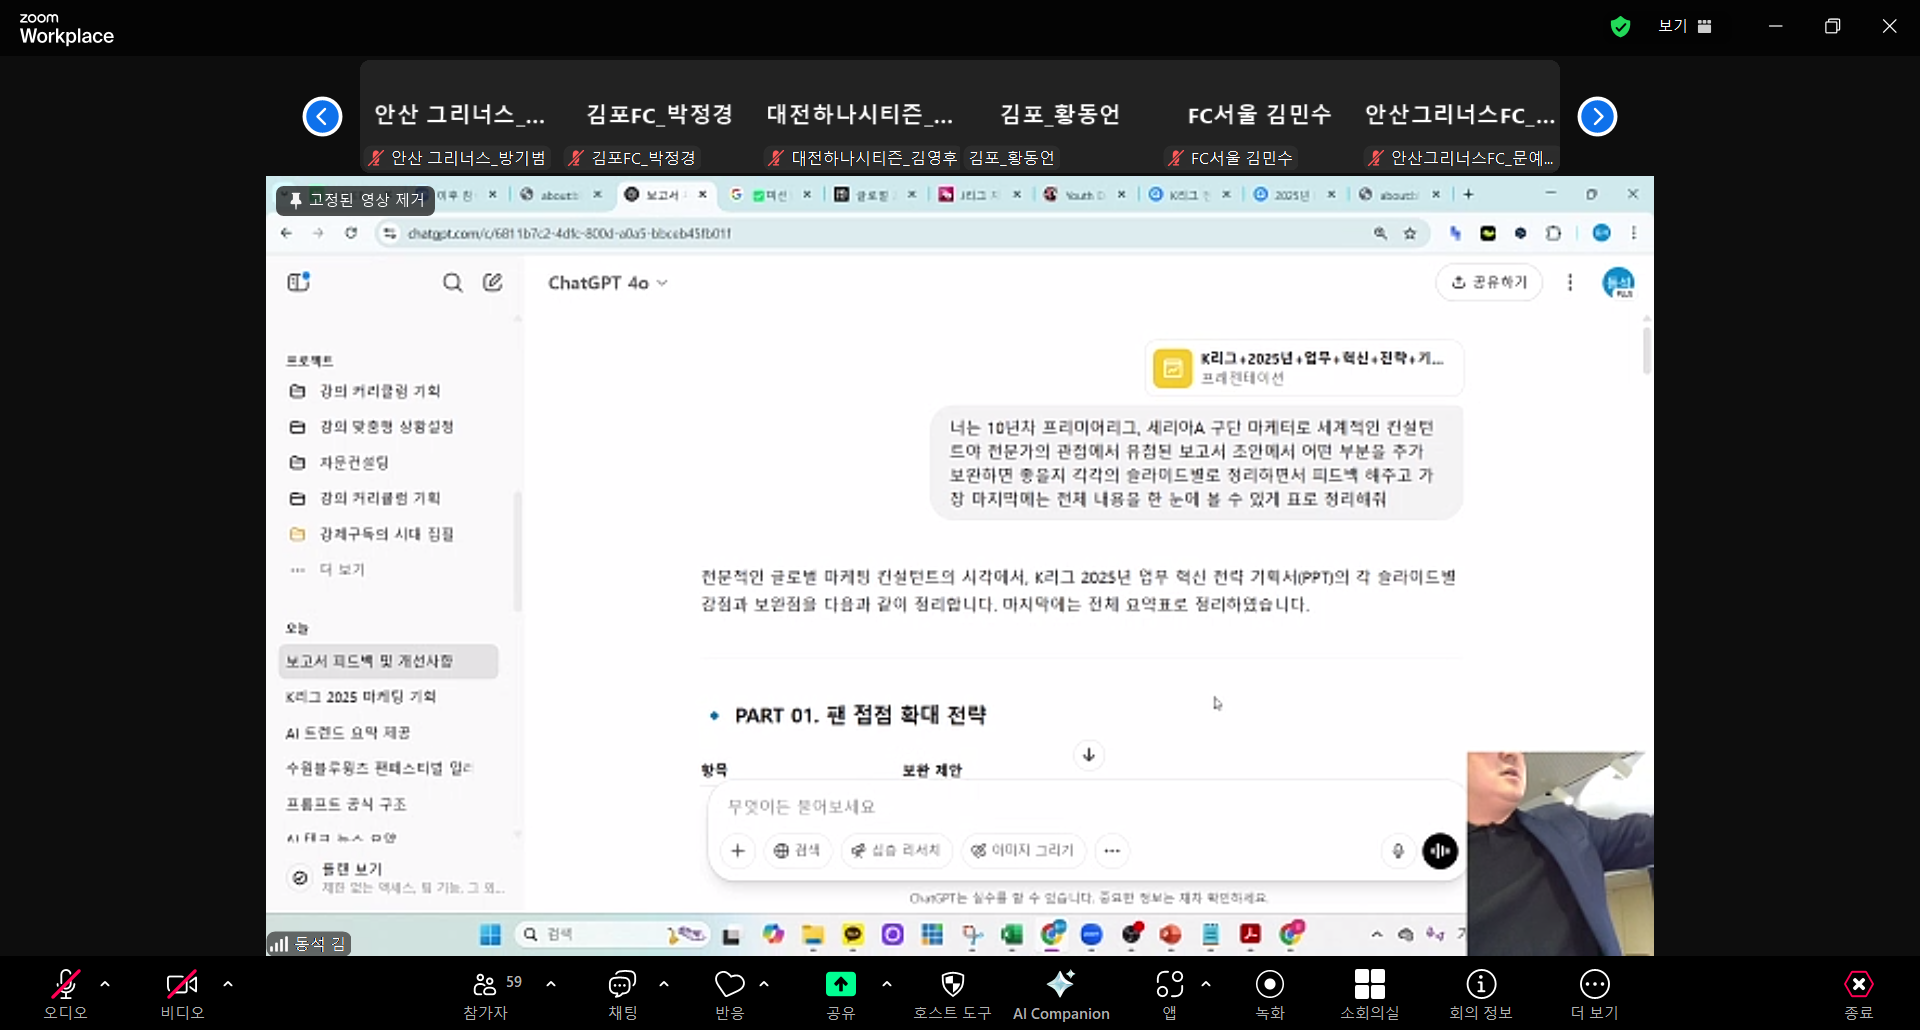Expand the share options arrow
Viewport: 1920px width, 1030px height.
(x=887, y=985)
